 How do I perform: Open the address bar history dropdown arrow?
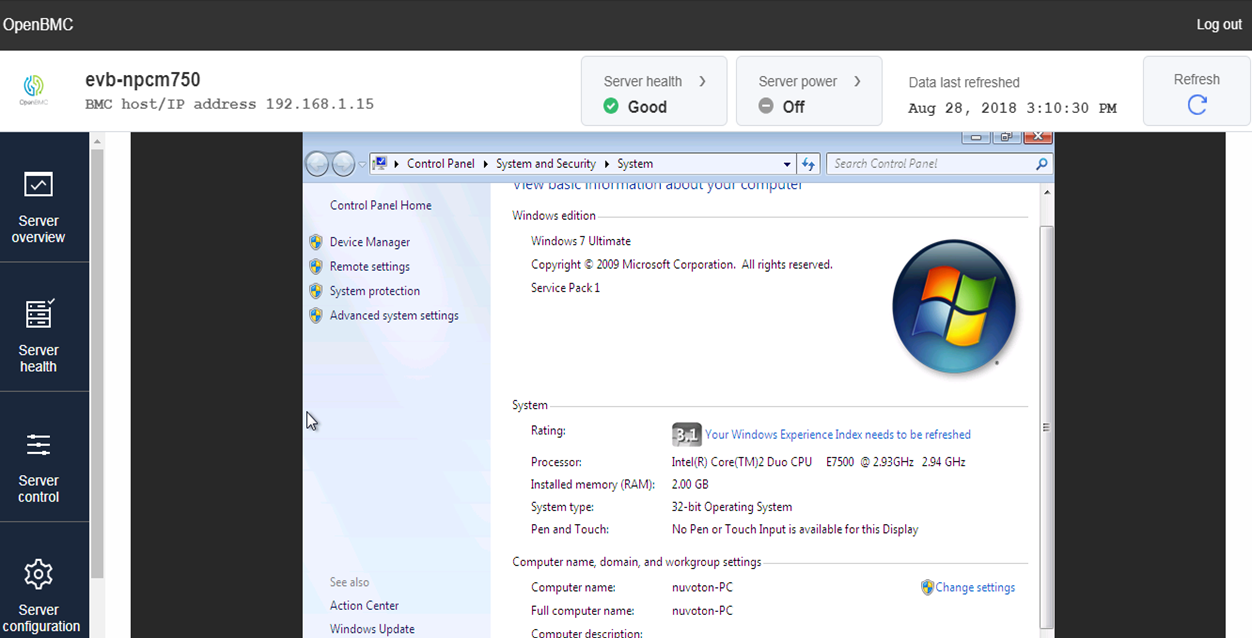787,164
